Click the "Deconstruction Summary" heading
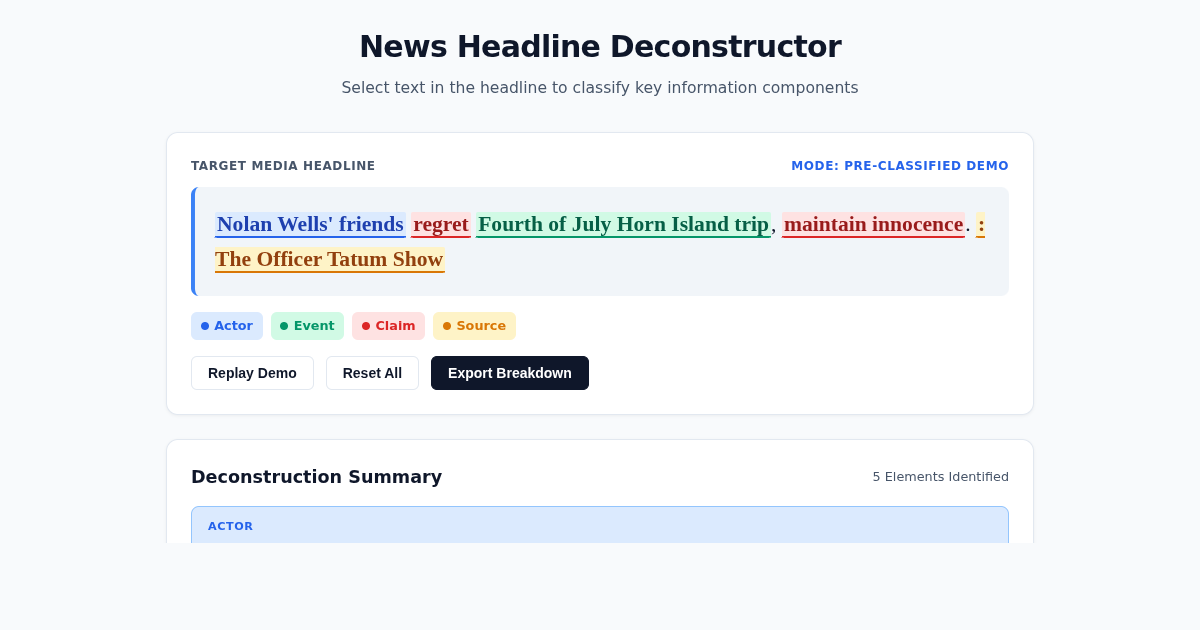Image resolution: width=1200 pixels, height=630 pixels. [x=316, y=477]
